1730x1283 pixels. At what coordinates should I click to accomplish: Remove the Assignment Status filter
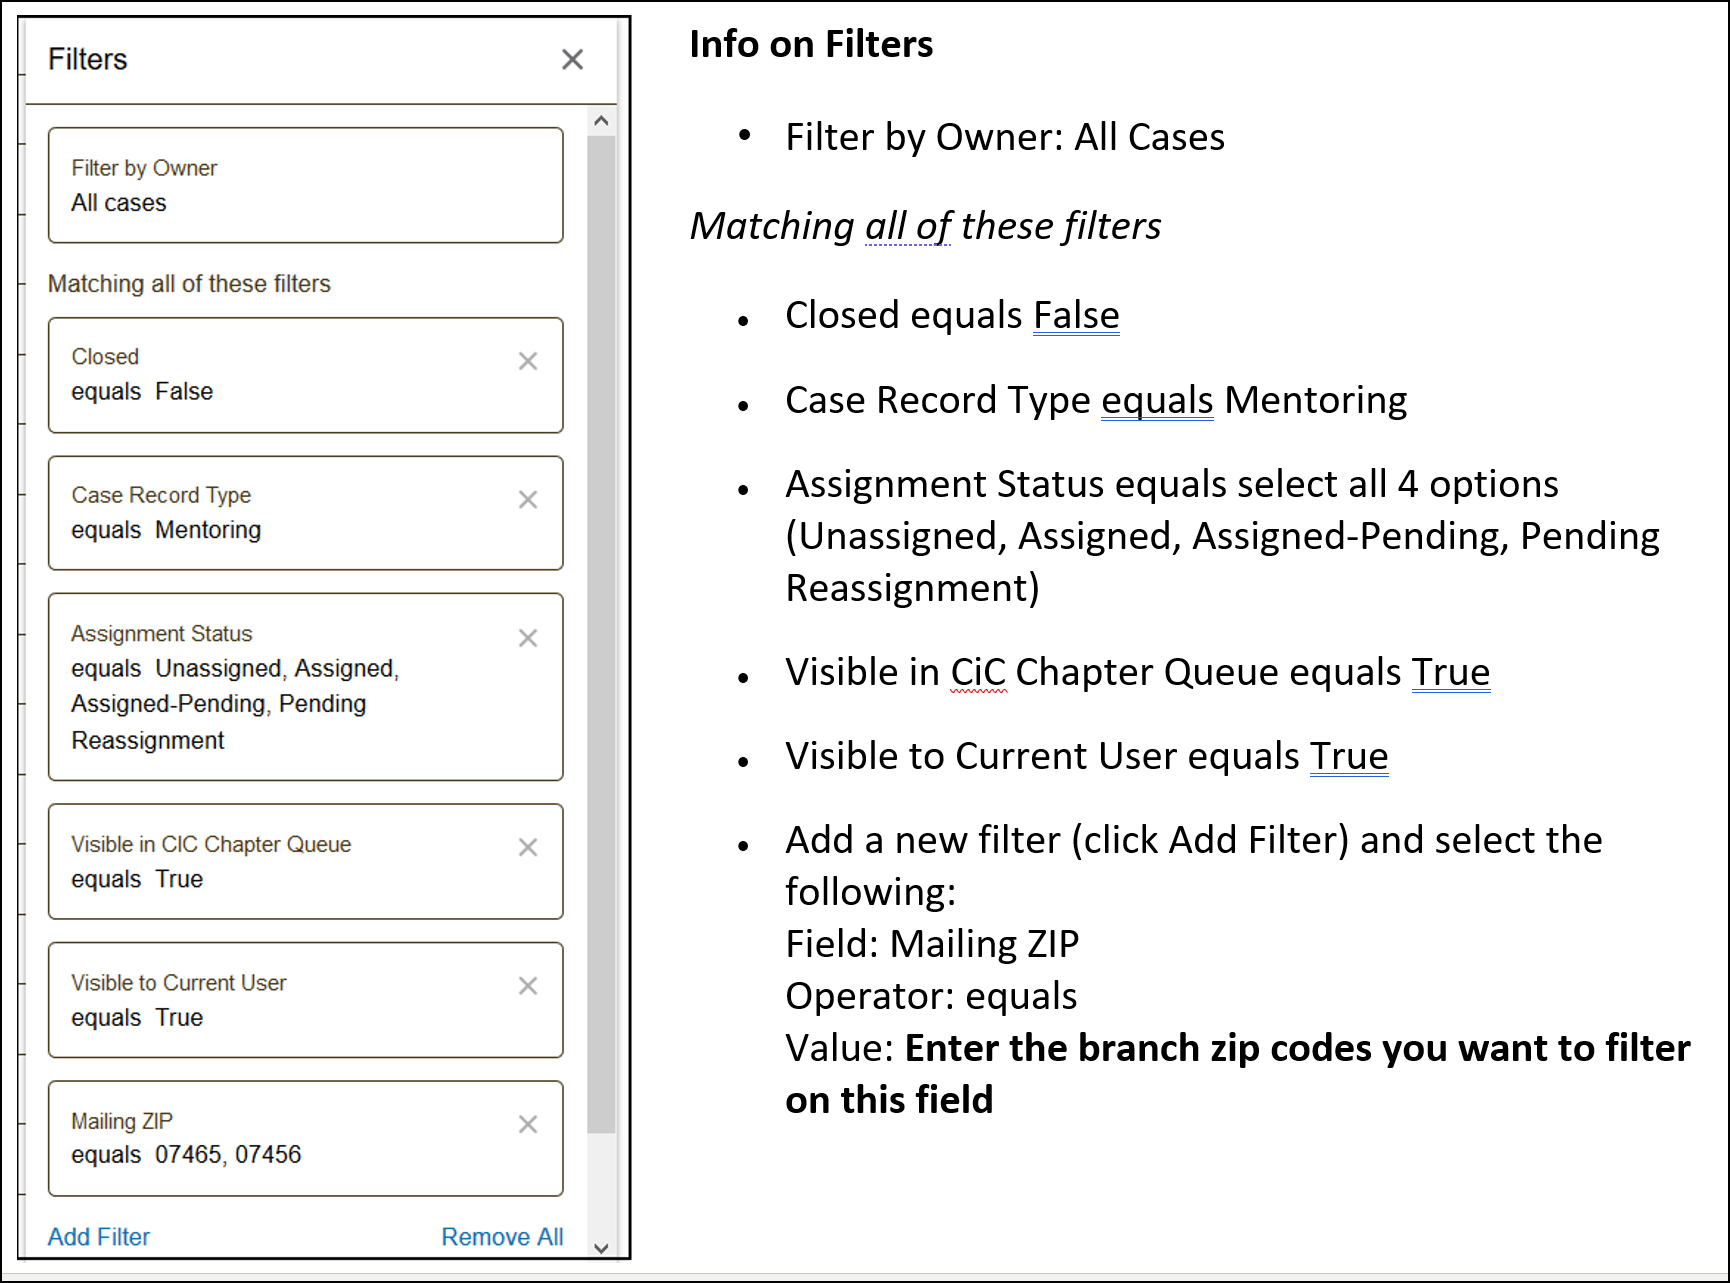(x=528, y=638)
